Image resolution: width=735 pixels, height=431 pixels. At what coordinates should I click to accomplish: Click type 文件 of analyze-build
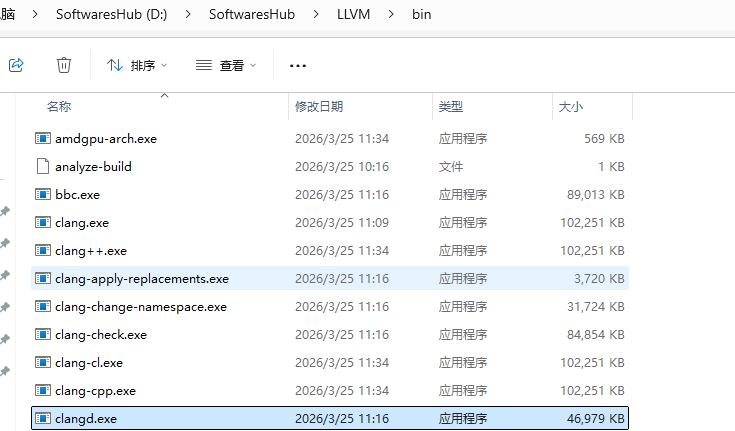coord(451,166)
